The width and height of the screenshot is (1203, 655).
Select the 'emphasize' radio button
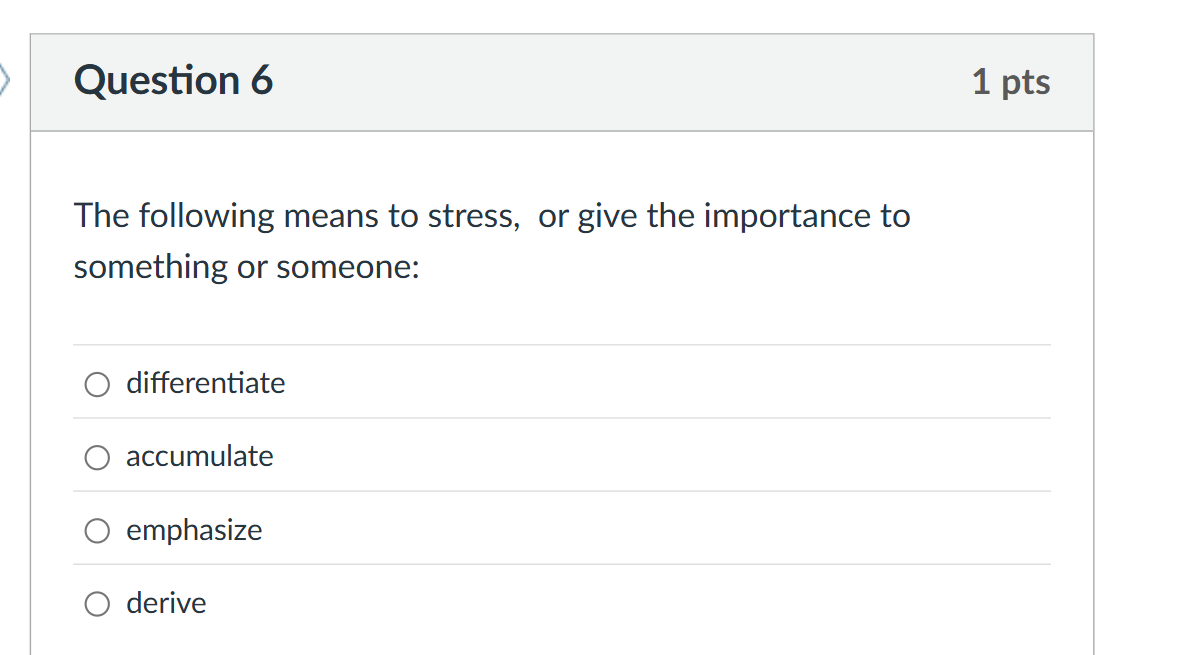tap(96, 531)
